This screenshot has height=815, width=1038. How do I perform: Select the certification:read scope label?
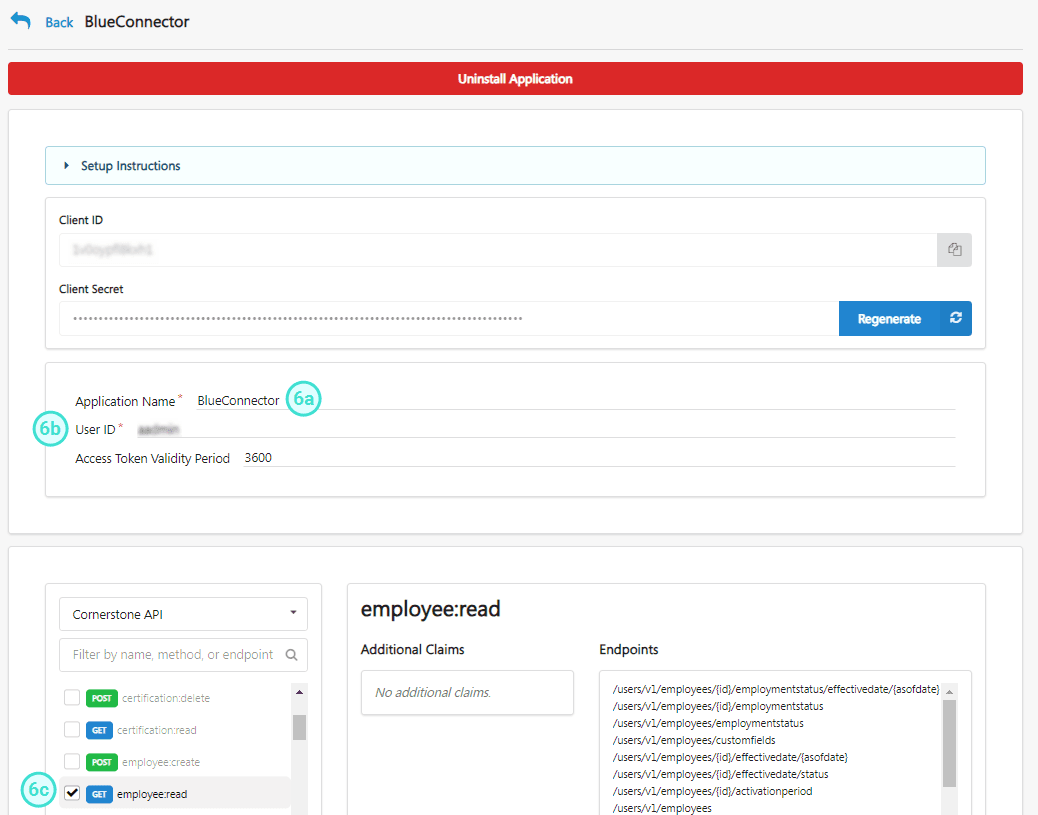click(157, 730)
